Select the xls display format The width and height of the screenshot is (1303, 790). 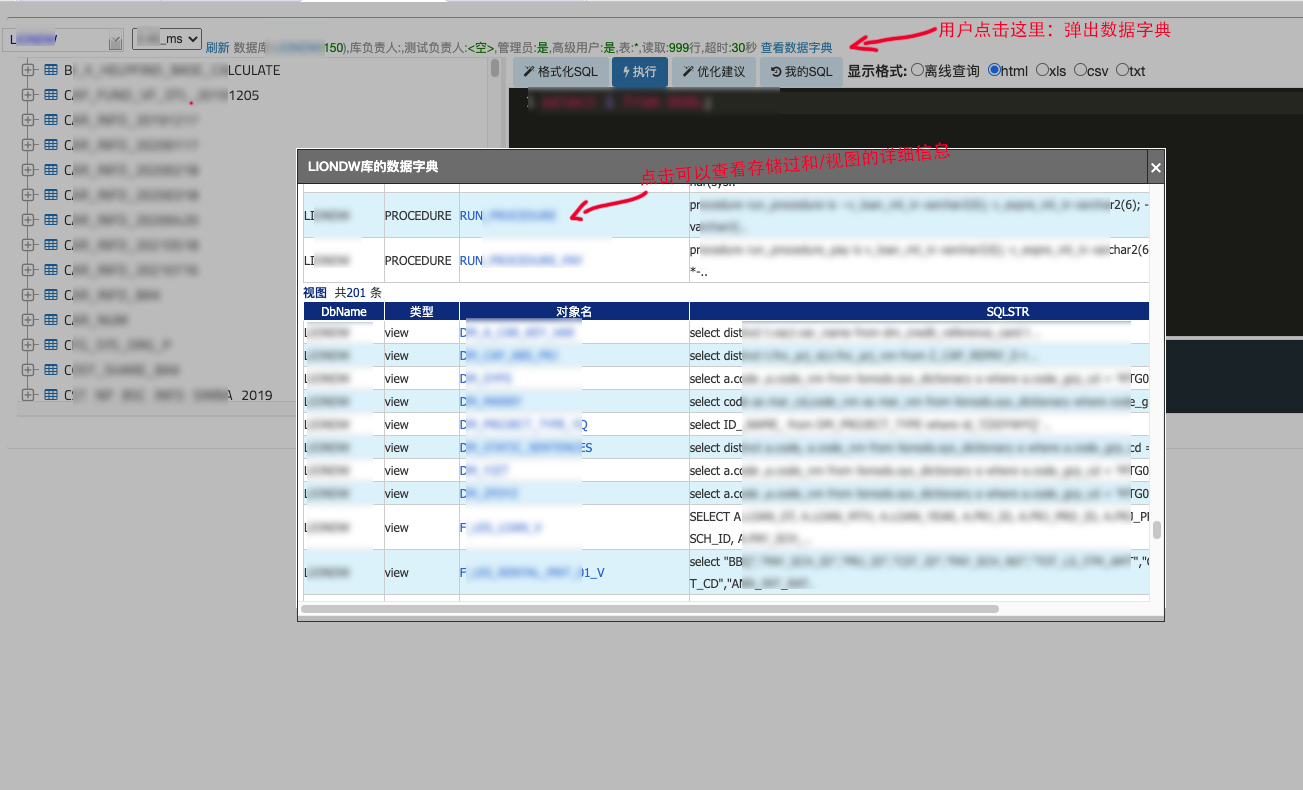(1042, 71)
